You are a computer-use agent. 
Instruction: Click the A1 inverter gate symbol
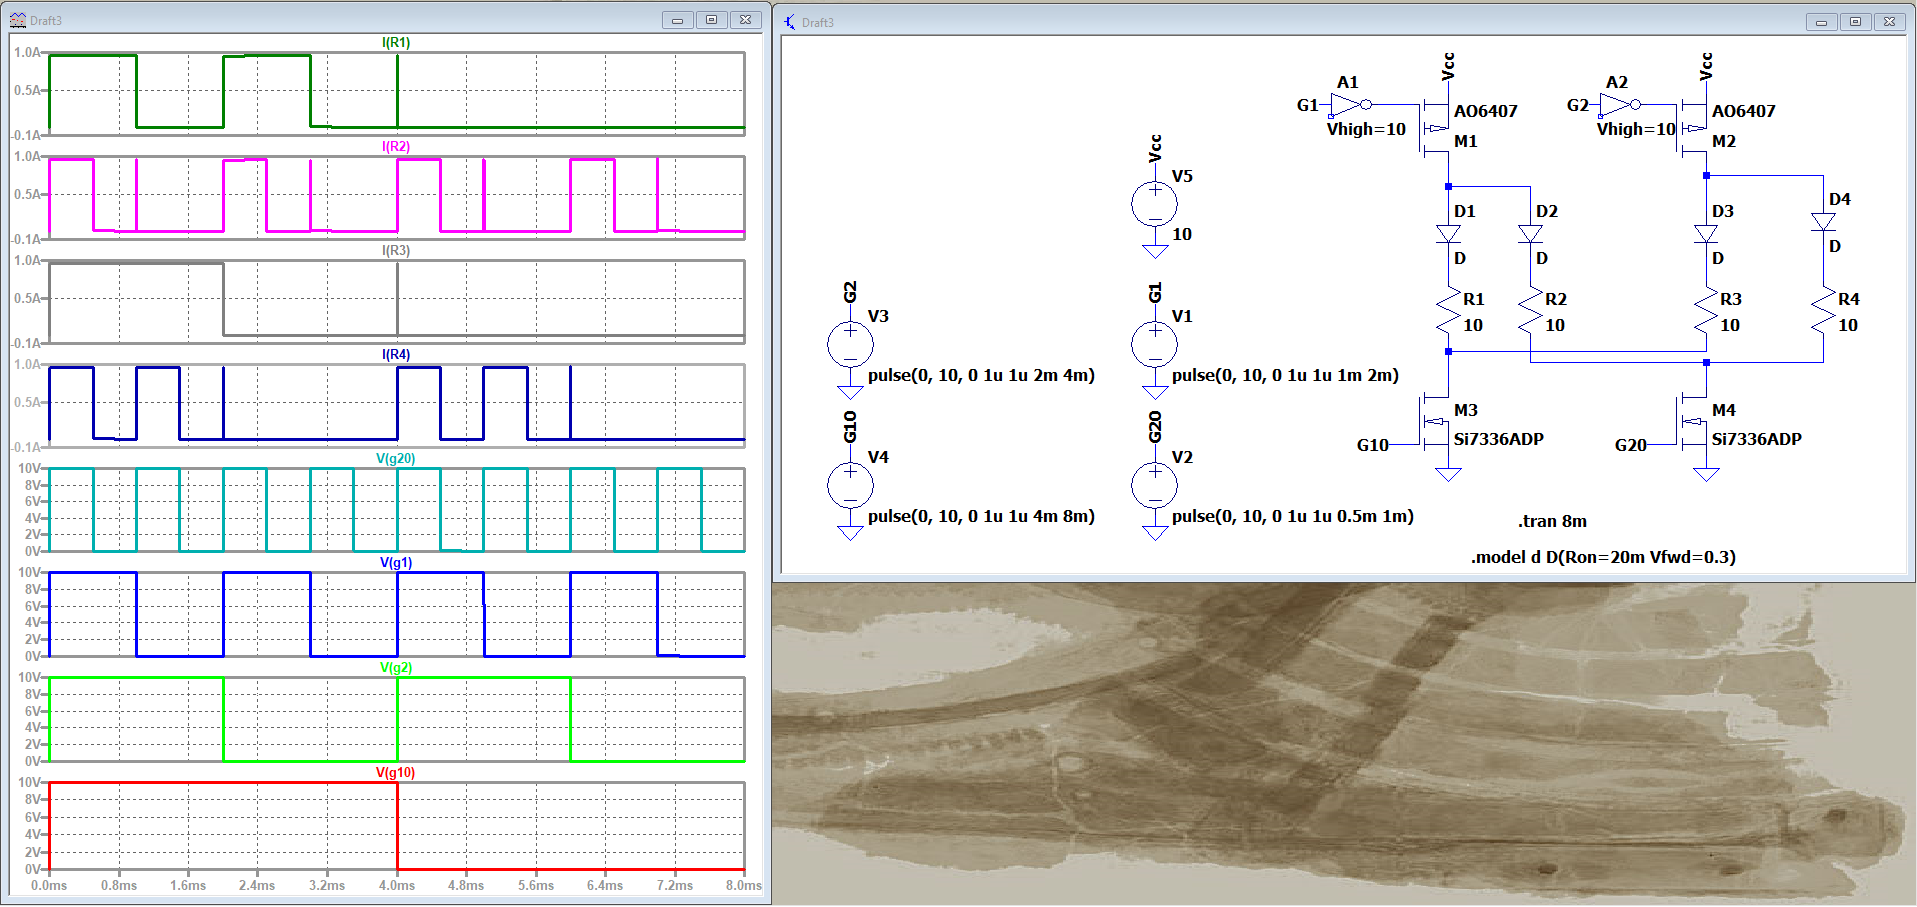tap(1349, 104)
